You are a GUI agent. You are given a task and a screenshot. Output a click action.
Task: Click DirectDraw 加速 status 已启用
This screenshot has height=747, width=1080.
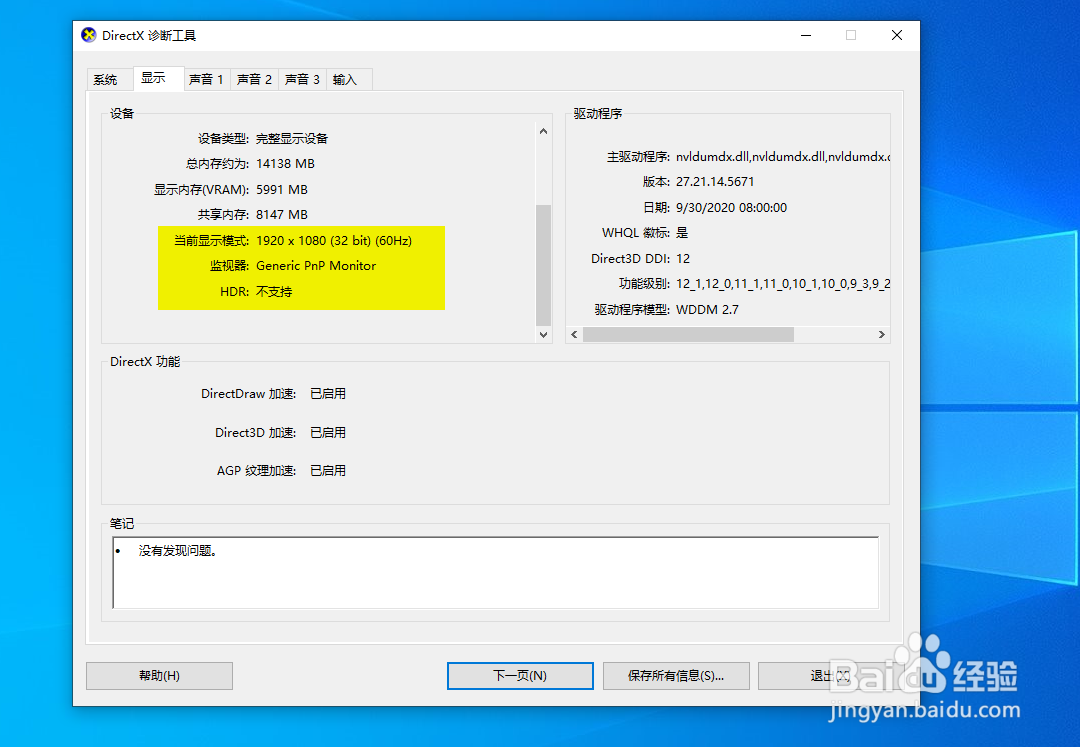[328, 394]
